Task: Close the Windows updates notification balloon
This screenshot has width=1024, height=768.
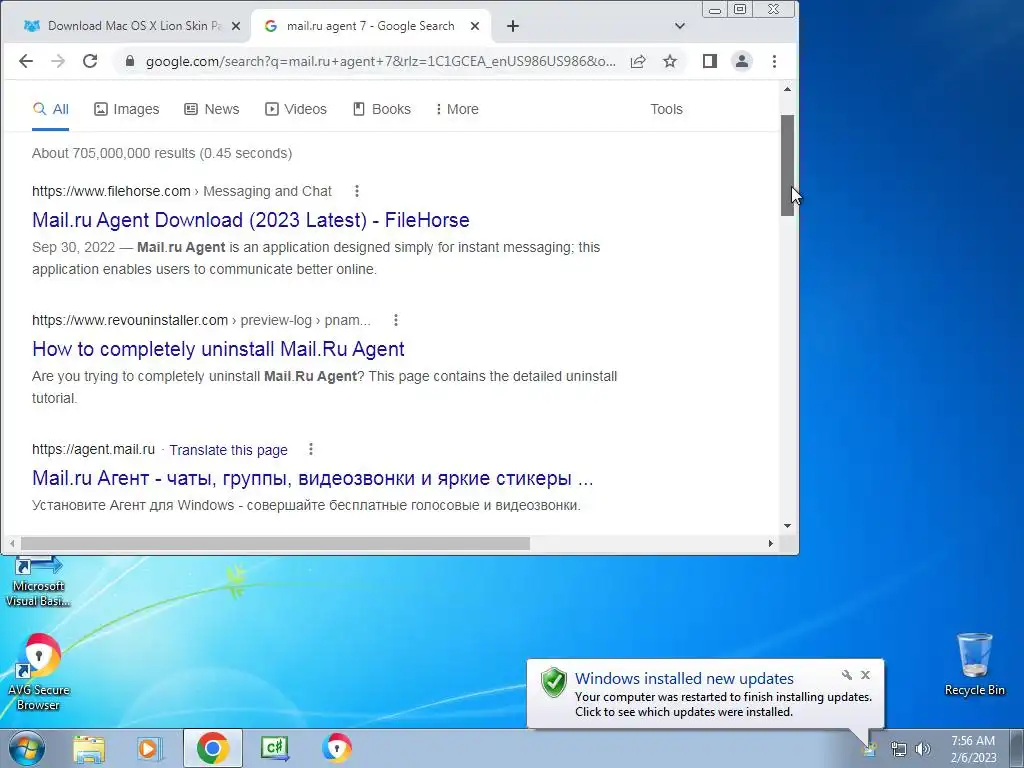Action: point(865,675)
